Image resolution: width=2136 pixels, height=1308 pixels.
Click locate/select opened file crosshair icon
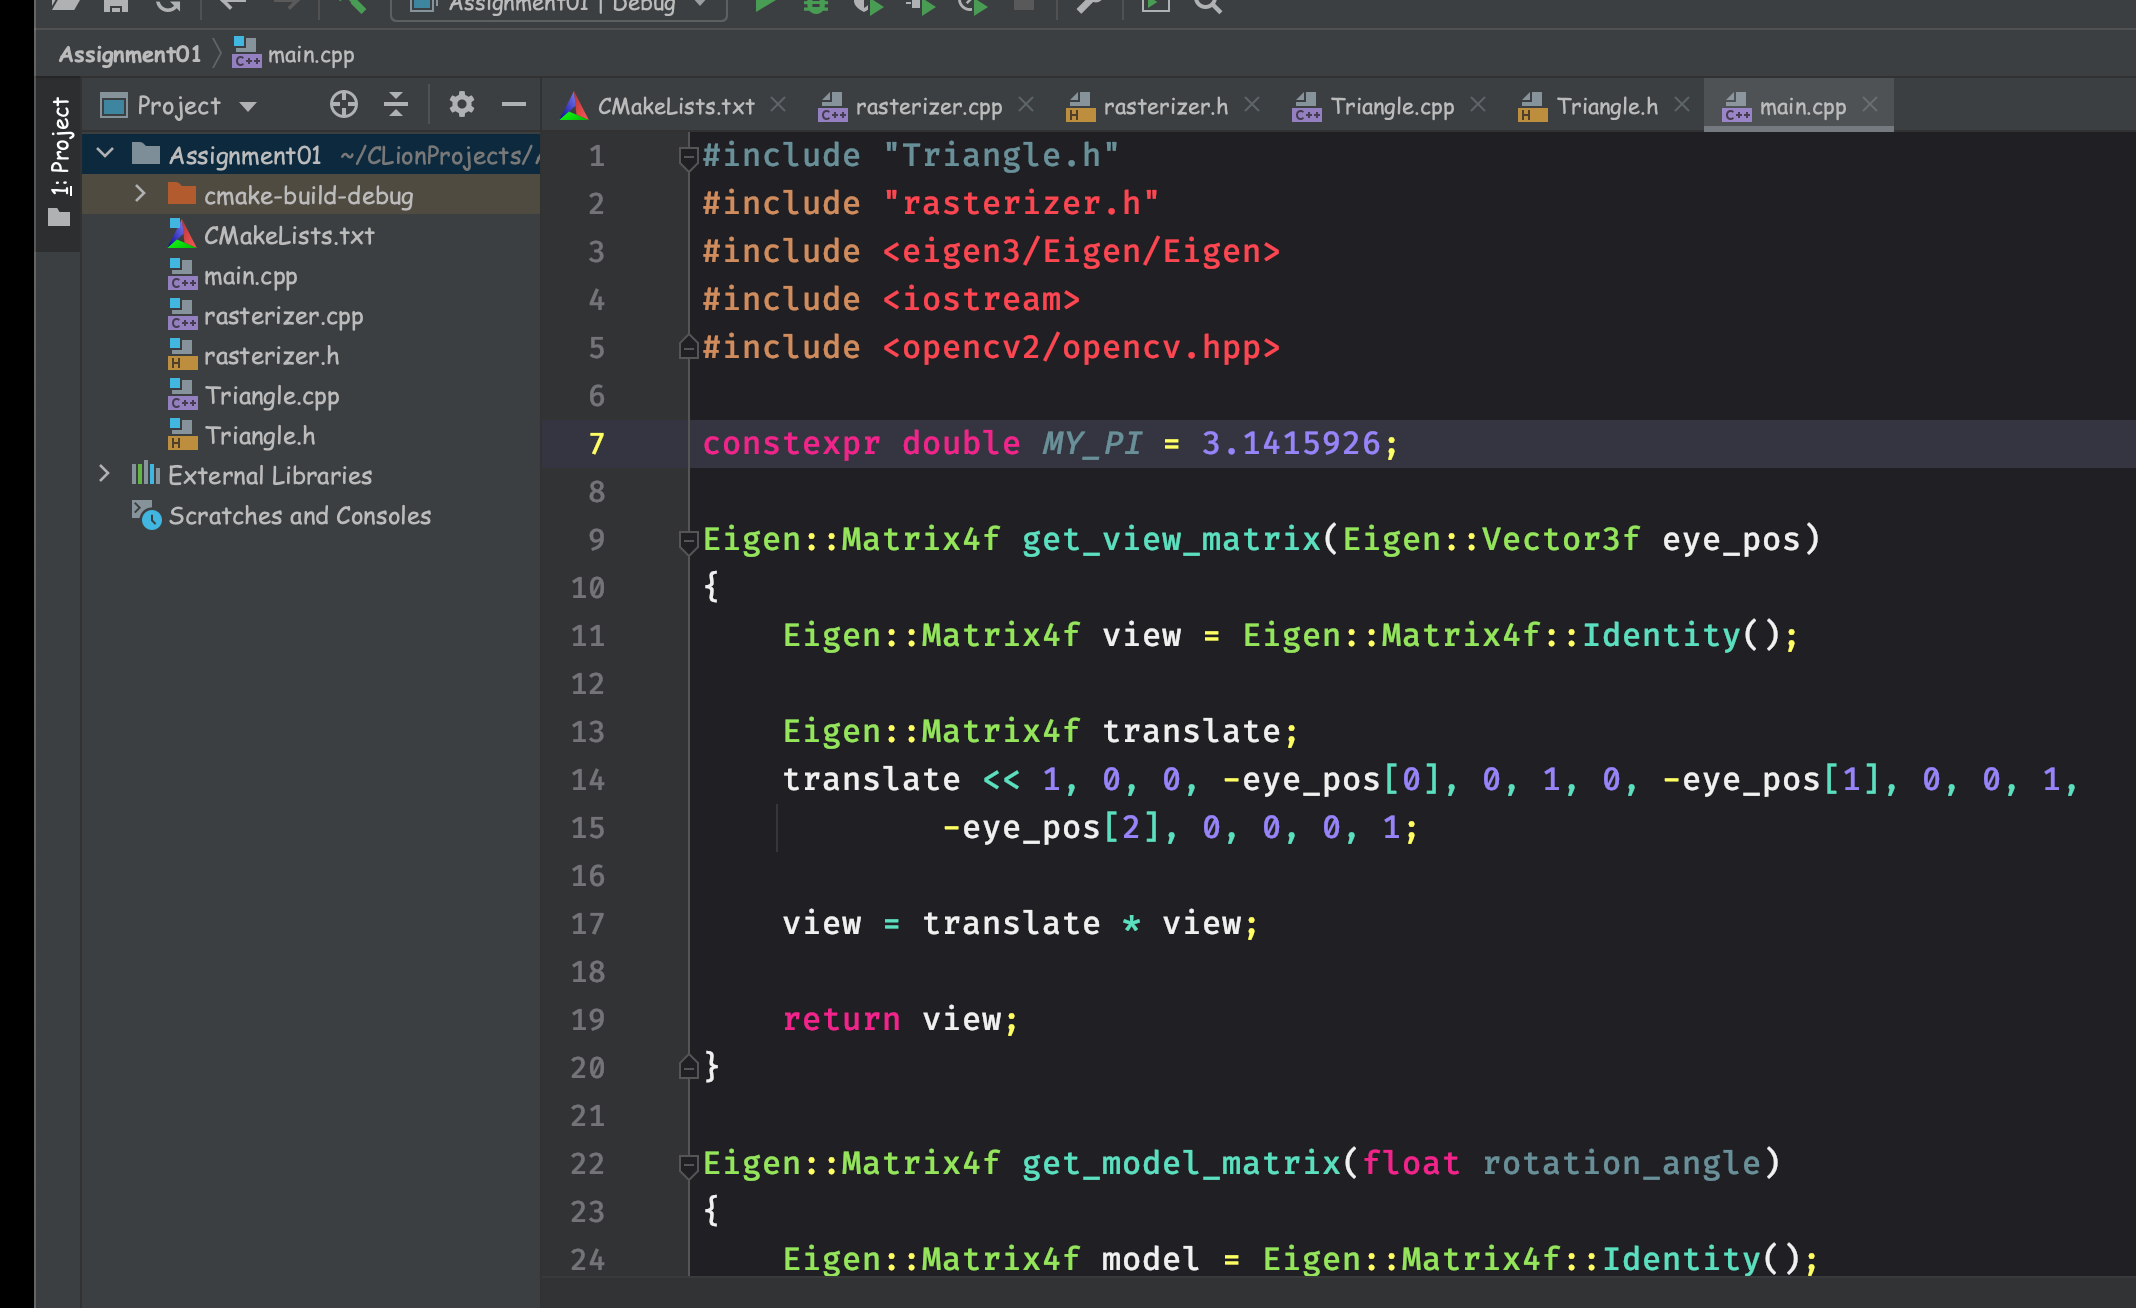(343, 105)
